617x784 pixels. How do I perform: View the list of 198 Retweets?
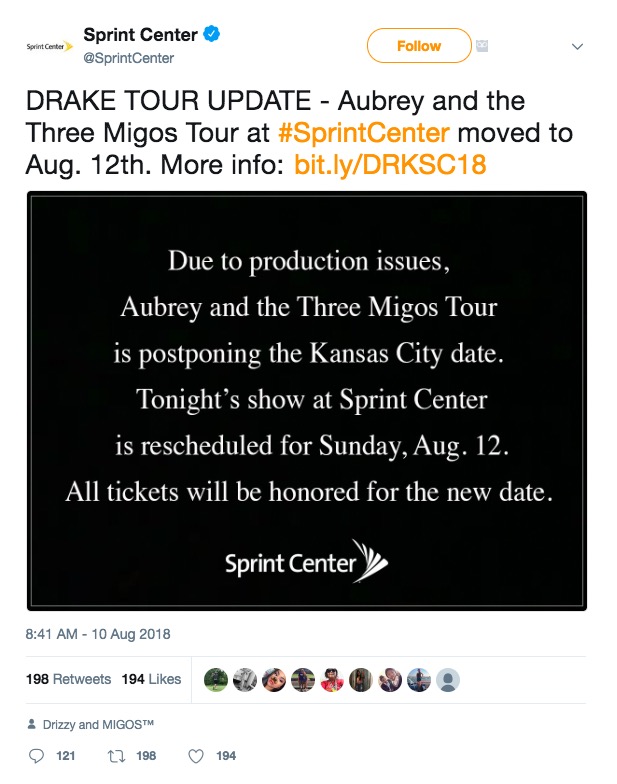click(x=68, y=679)
